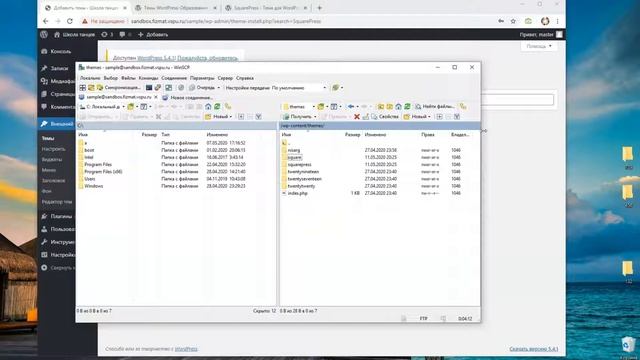Click the 'Помощь' help button in WordPress
Screen dimensions: 640x360
pos(539,46)
